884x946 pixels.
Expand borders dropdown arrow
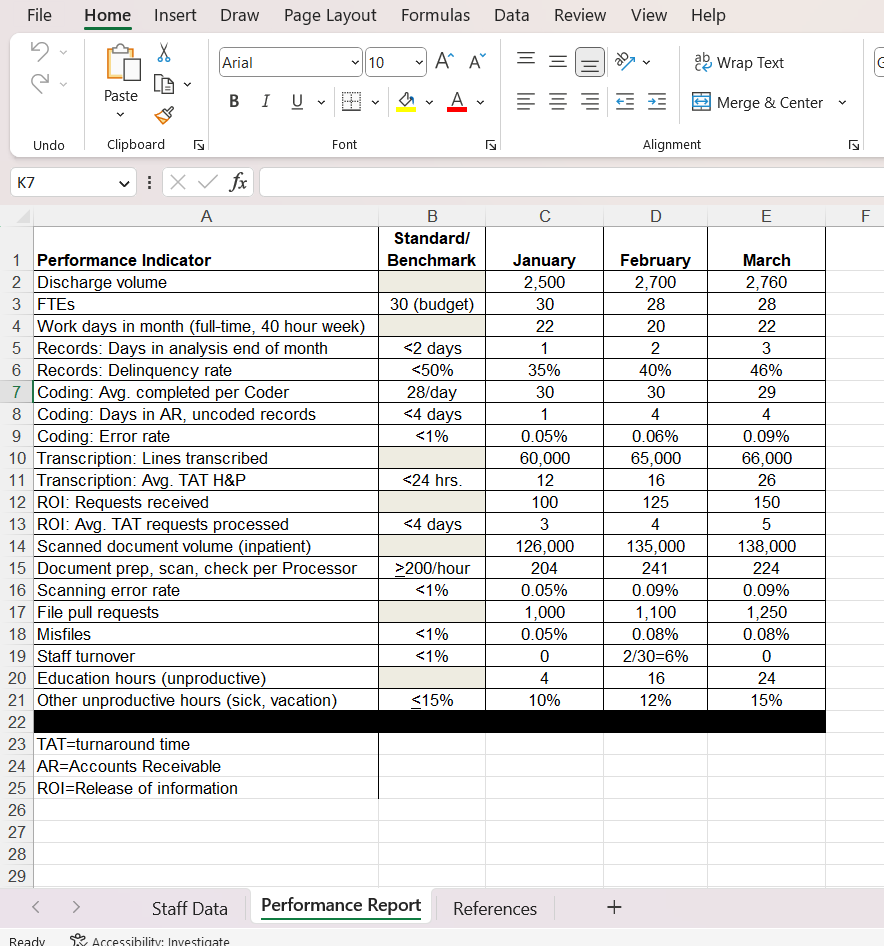(375, 103)
